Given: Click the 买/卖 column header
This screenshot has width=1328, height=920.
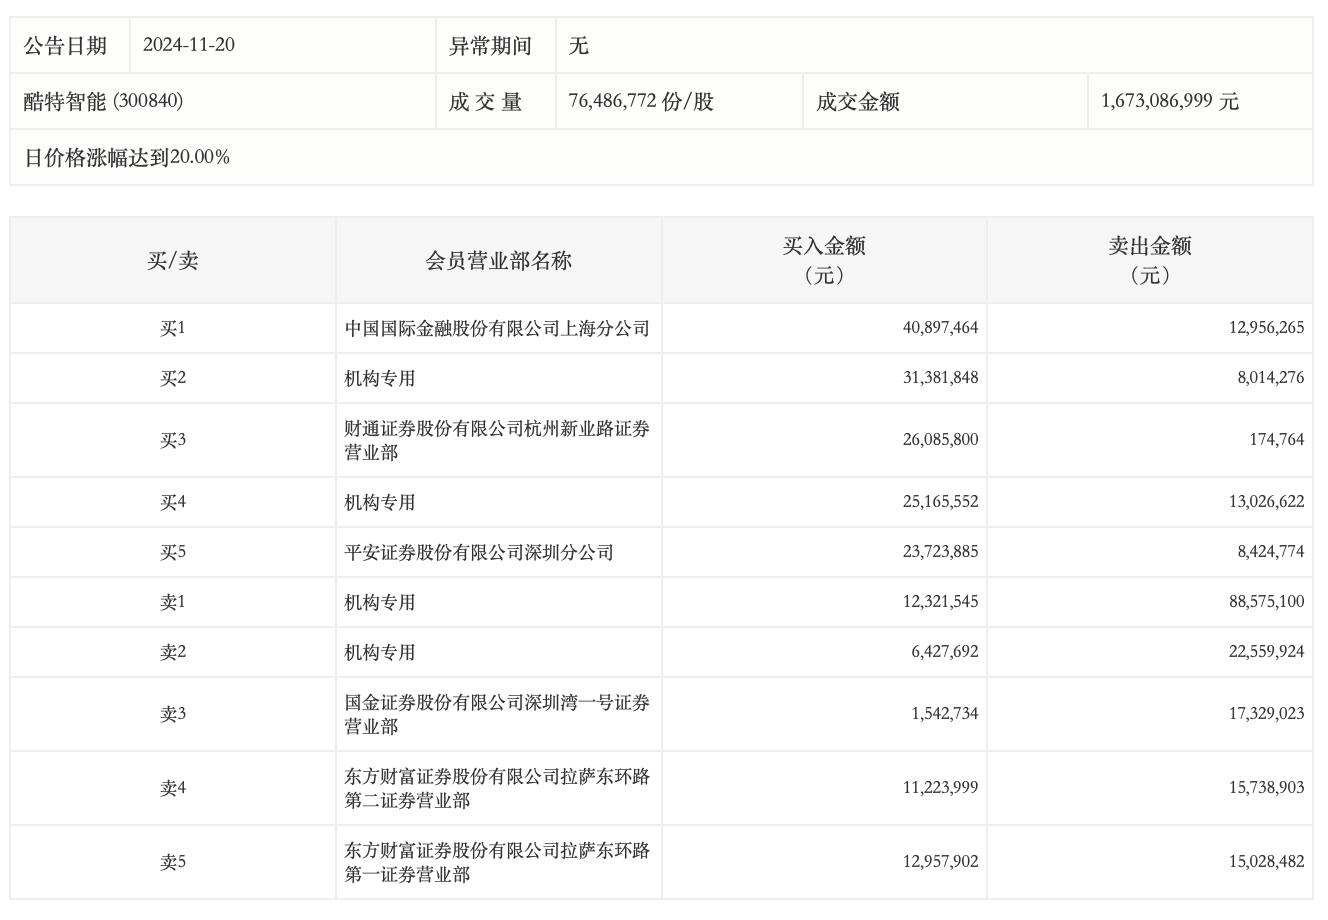Looking at the screenshot, I should pos(173,261).
